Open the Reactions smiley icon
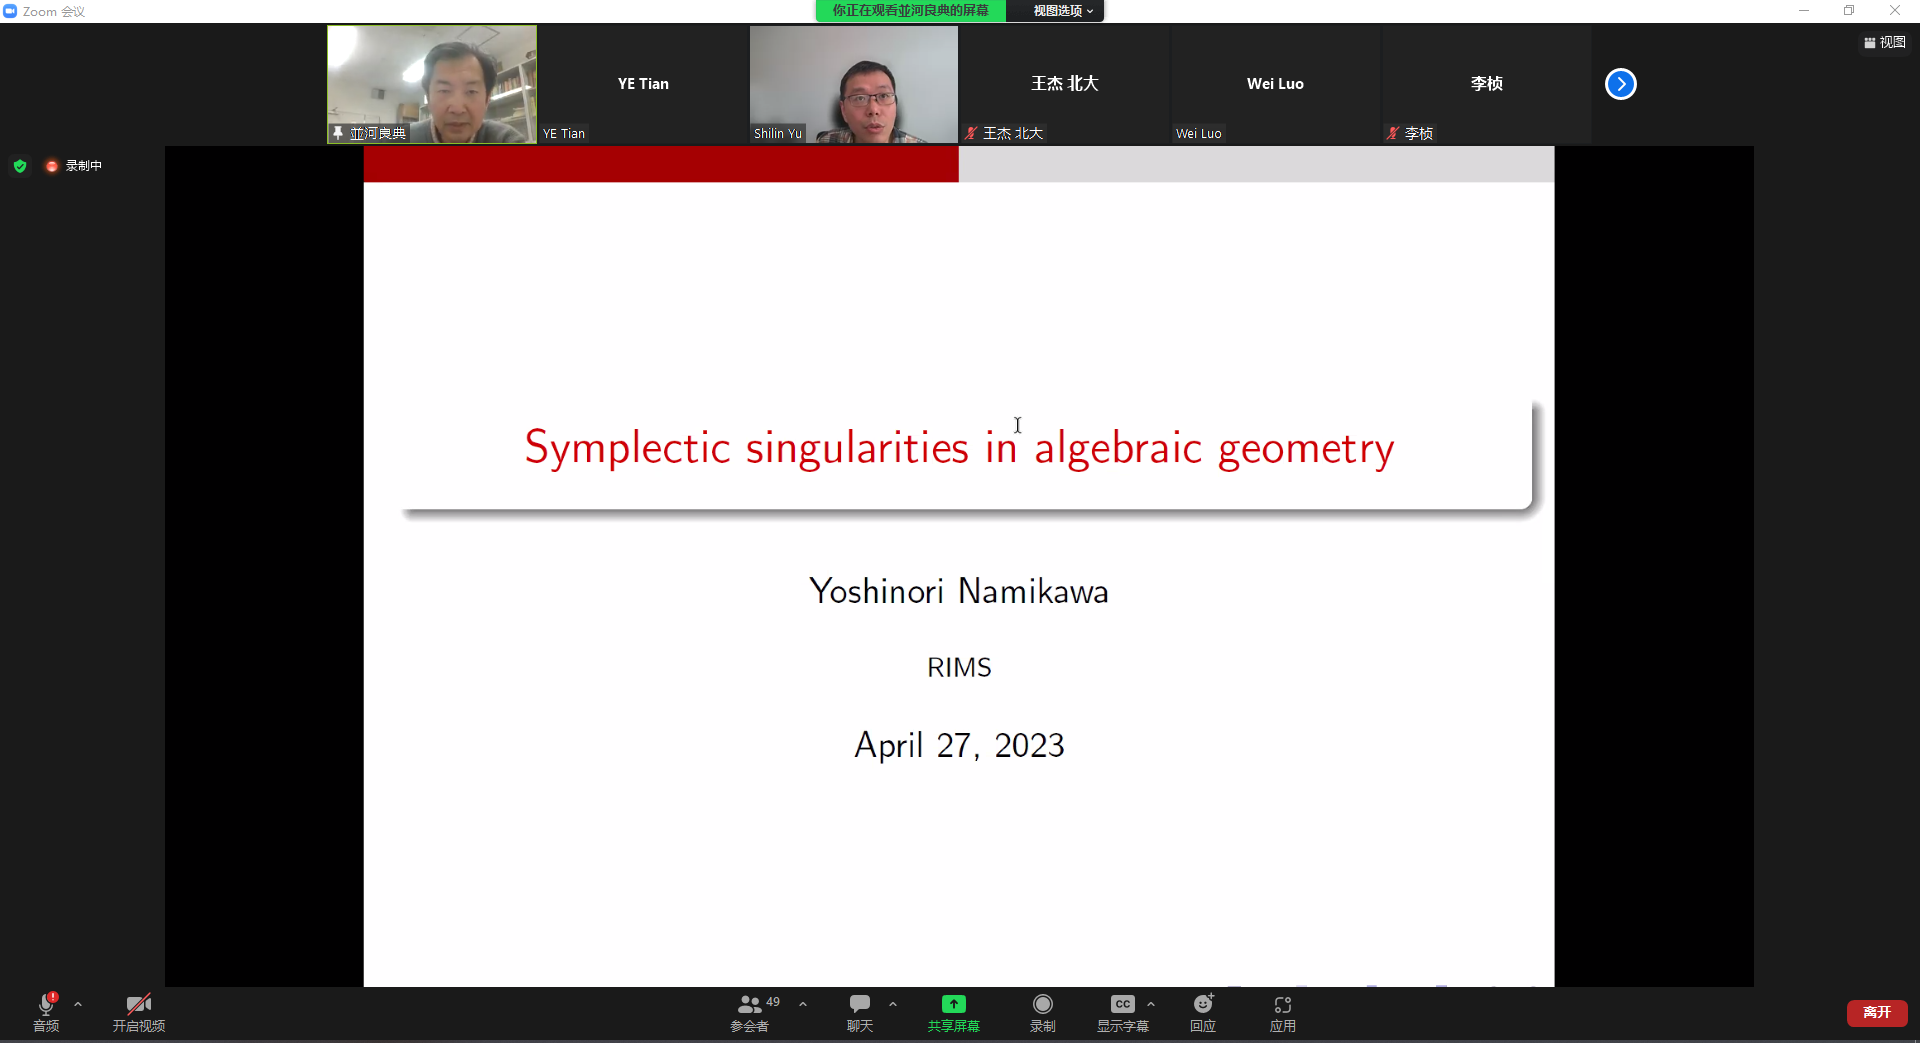Screen dimensions: 1920x1043 (1203, 1006)
